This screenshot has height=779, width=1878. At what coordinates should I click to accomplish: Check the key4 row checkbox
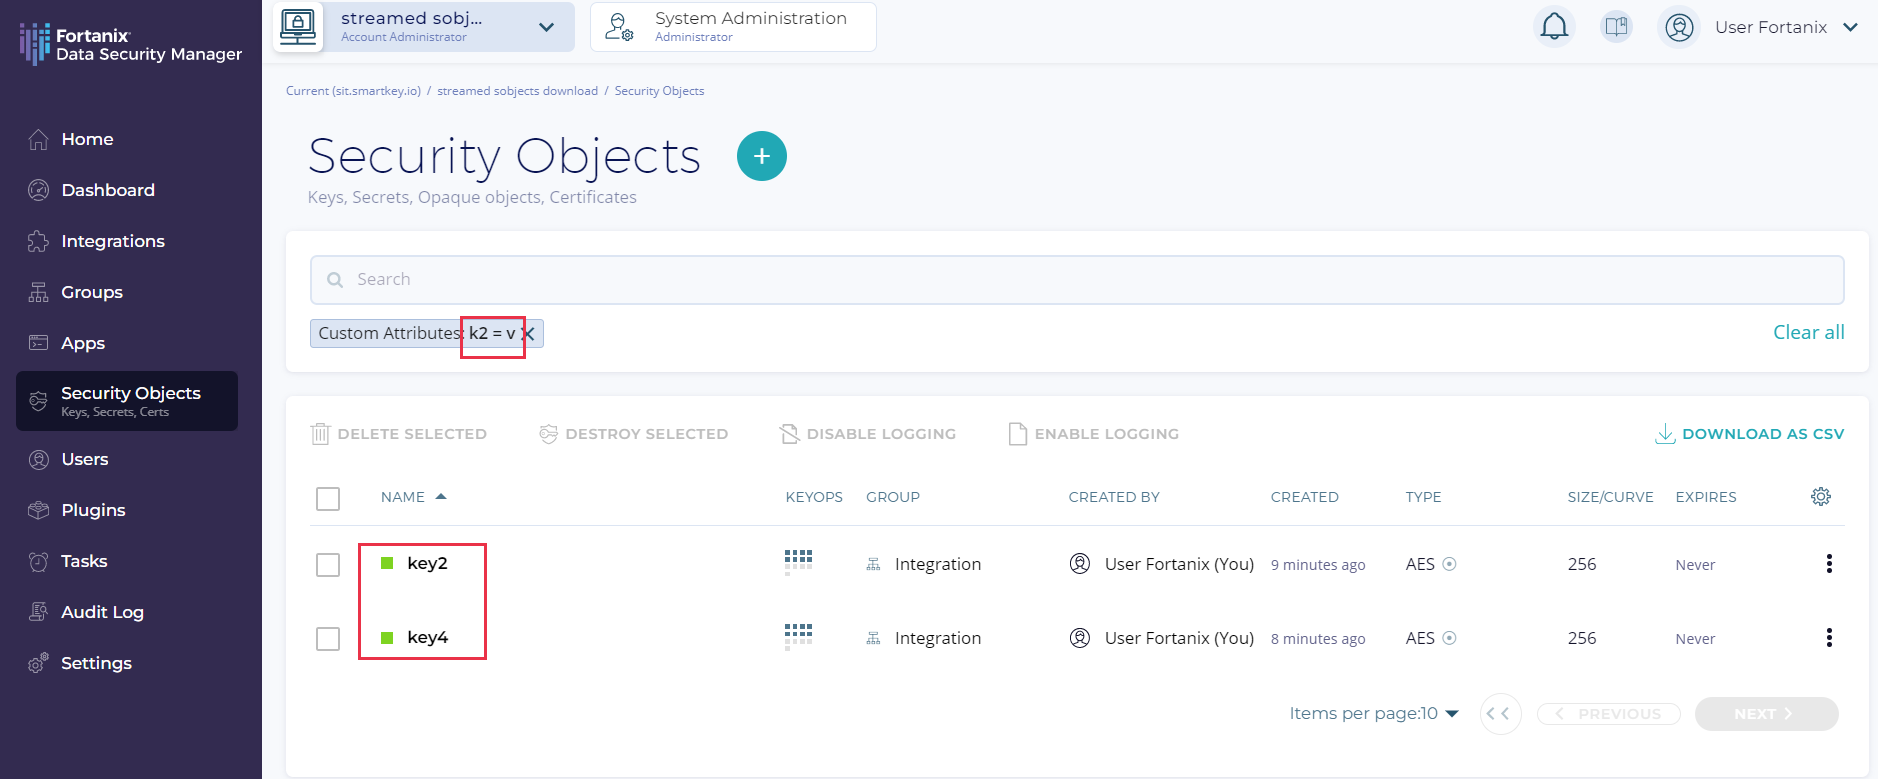coord(328,639)
